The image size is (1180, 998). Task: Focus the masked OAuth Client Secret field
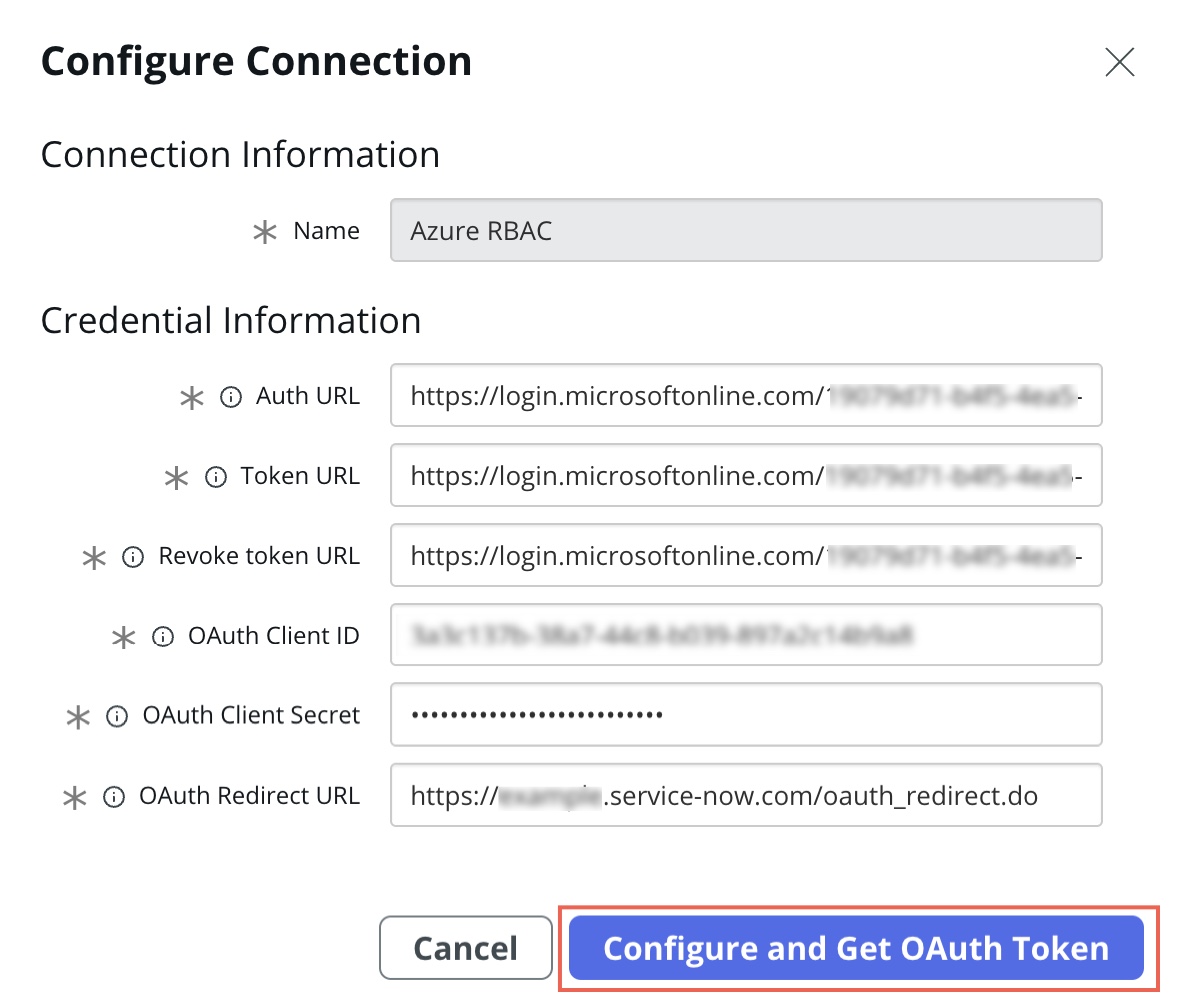click(746, 714)
